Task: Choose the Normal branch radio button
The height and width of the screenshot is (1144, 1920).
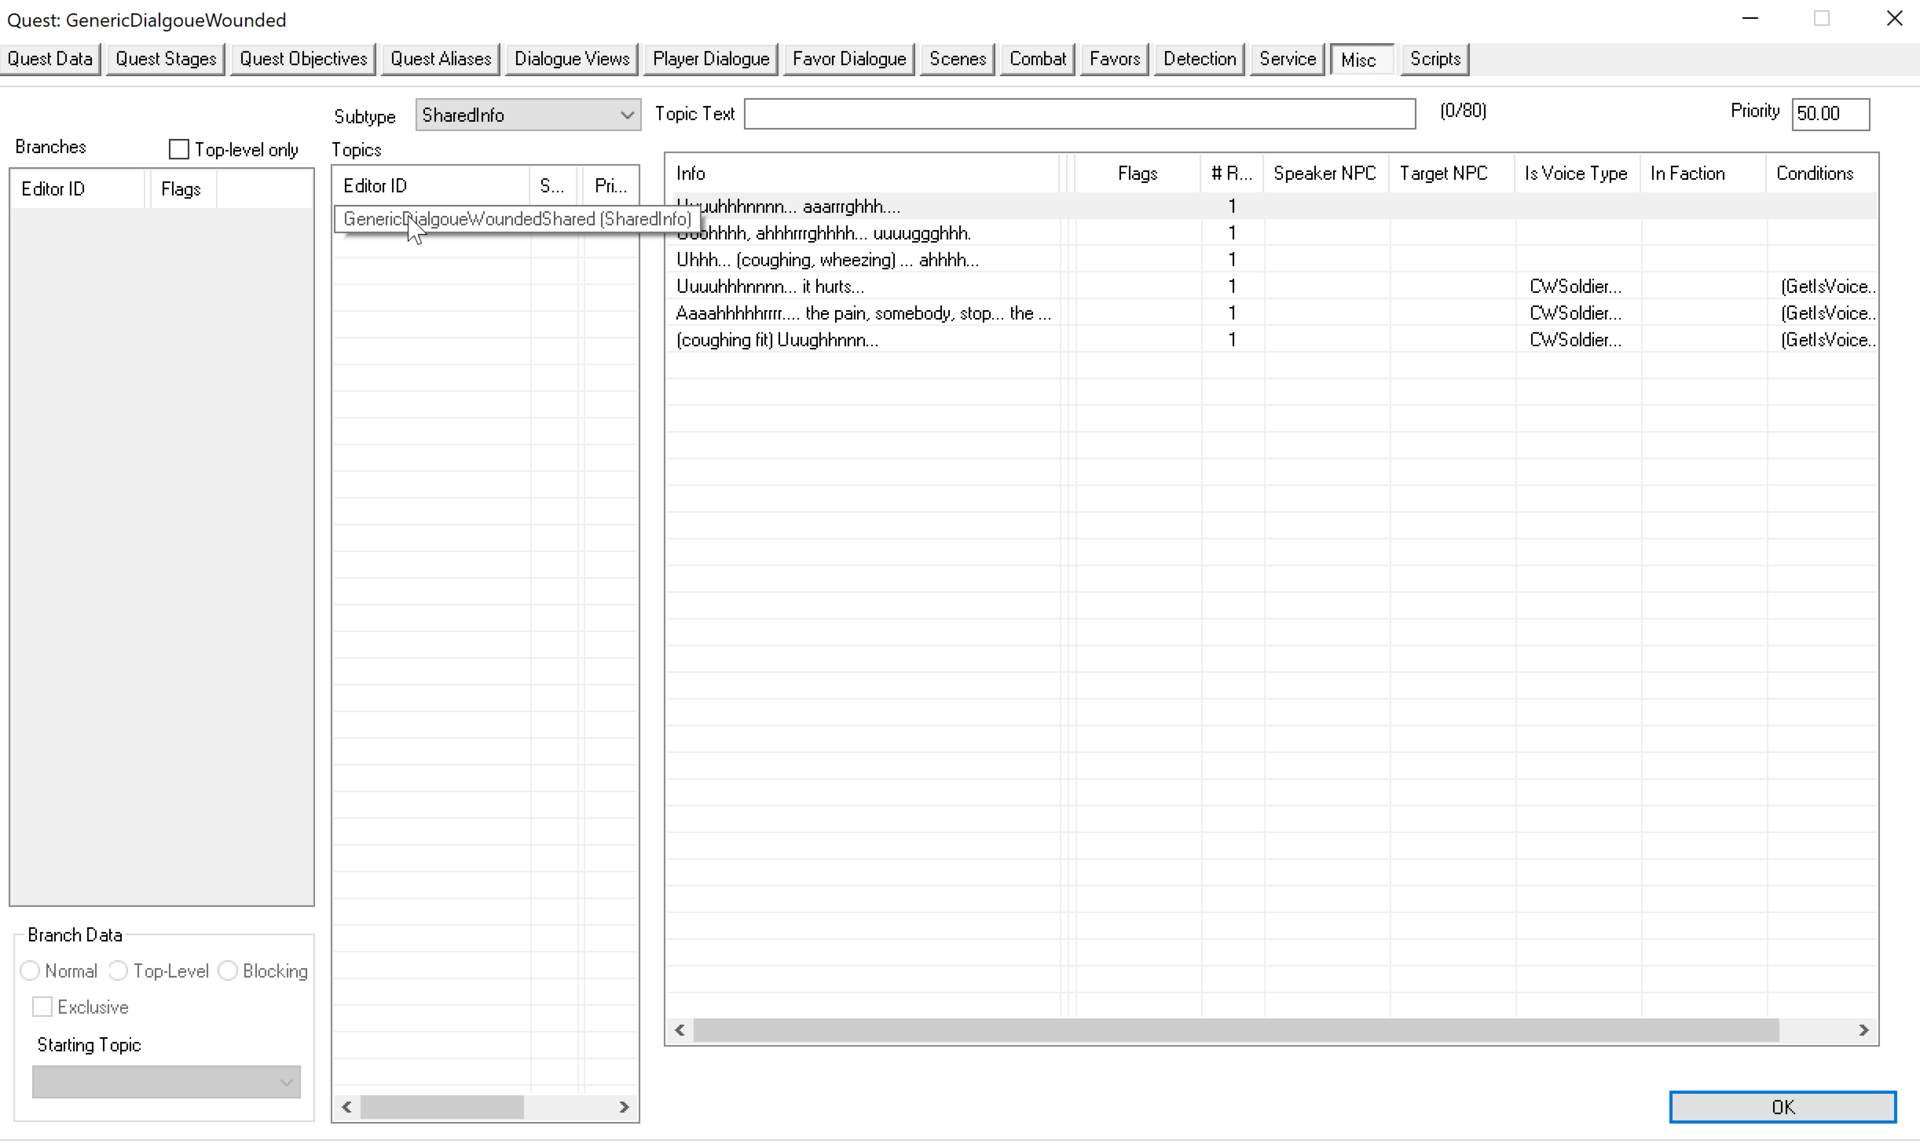Action: tap(30, 971)
